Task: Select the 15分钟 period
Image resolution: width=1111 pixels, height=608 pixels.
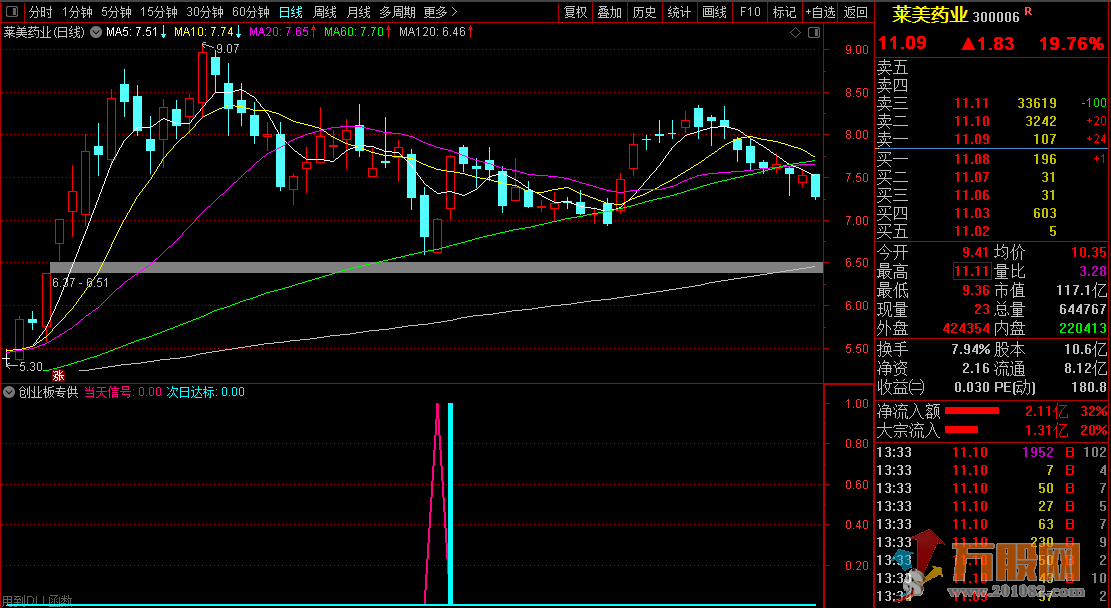Action: (x=159, y=12)
